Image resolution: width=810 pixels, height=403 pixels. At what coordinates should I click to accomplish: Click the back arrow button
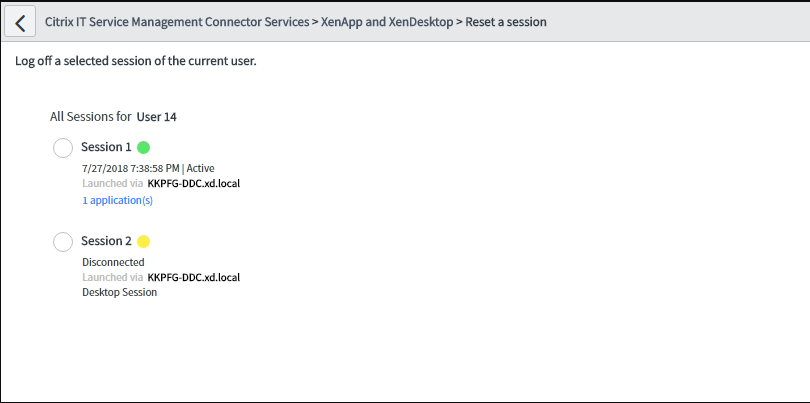[x=20, y=22]
